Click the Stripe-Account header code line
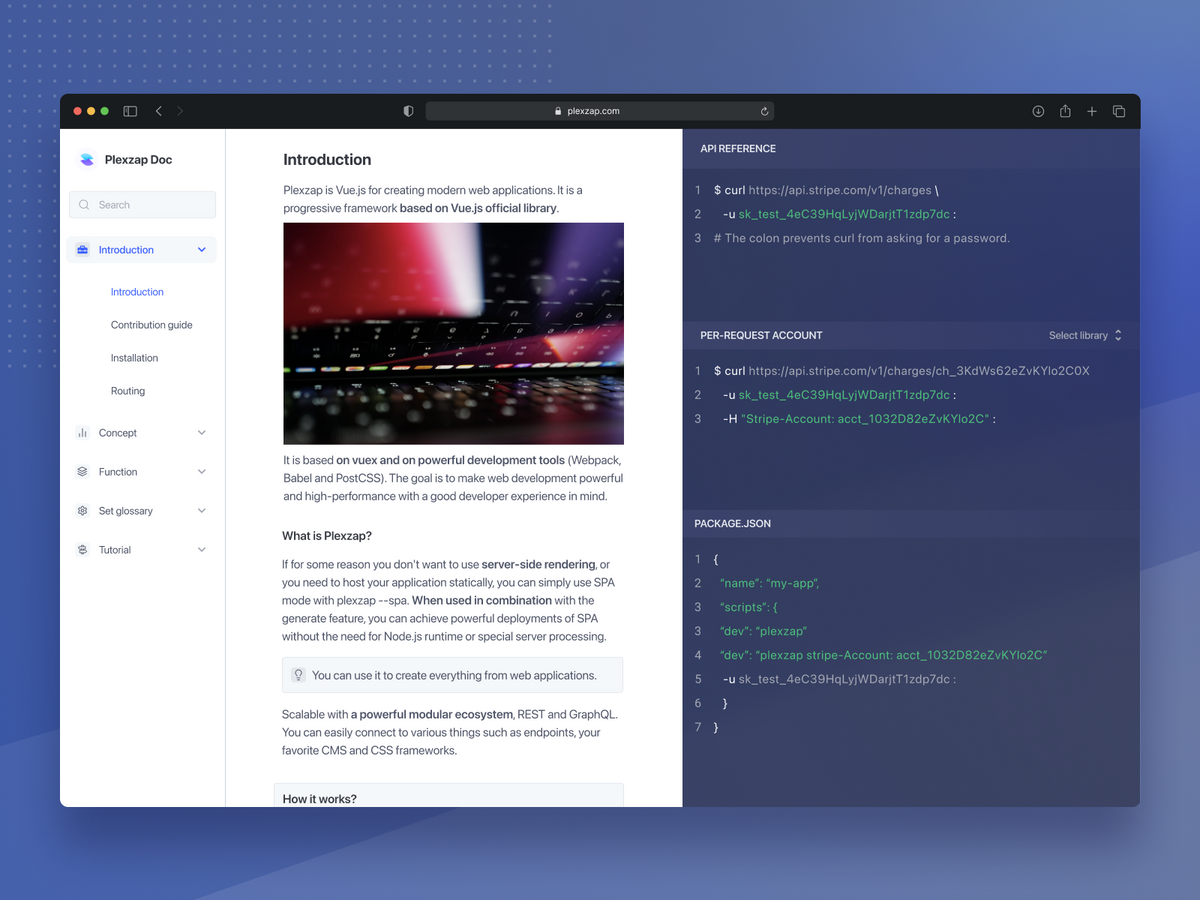This screenshot has height=900, width=1200. (859, 419)
